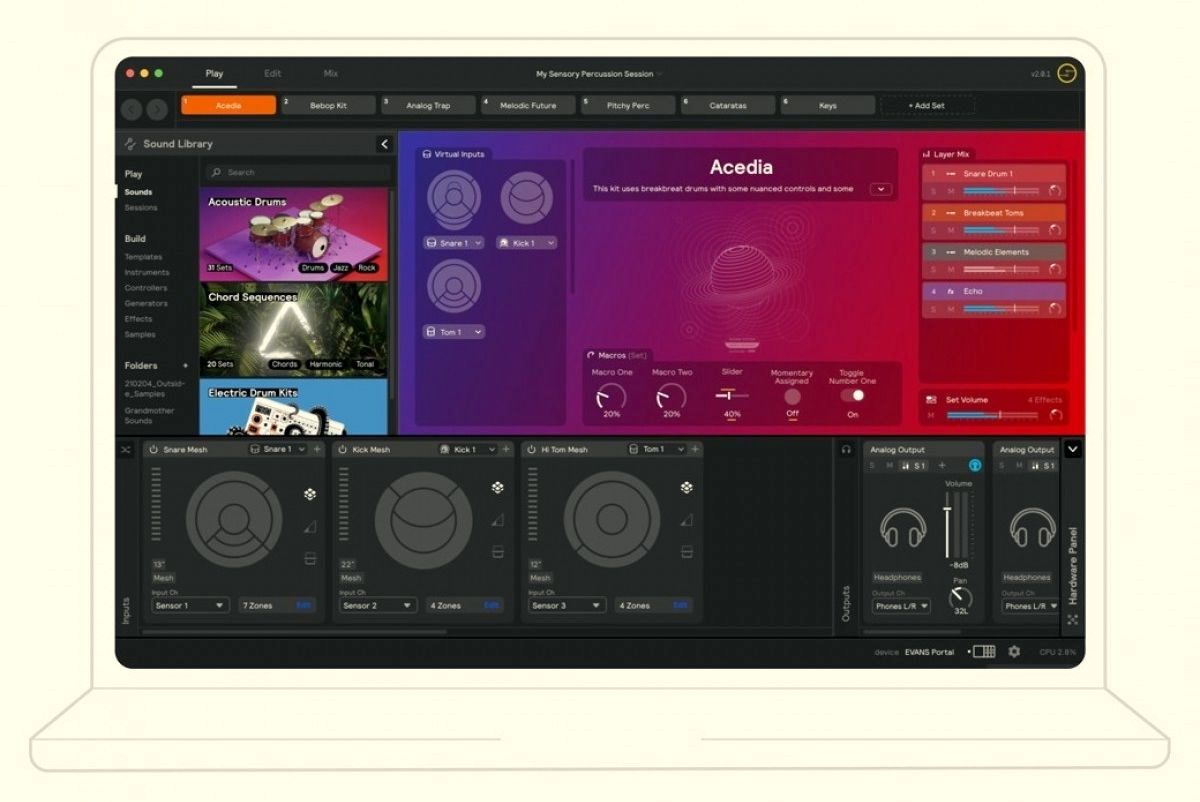
Task: Open the Kick Mesh 3D cube icon
Action: coord(497,488)
